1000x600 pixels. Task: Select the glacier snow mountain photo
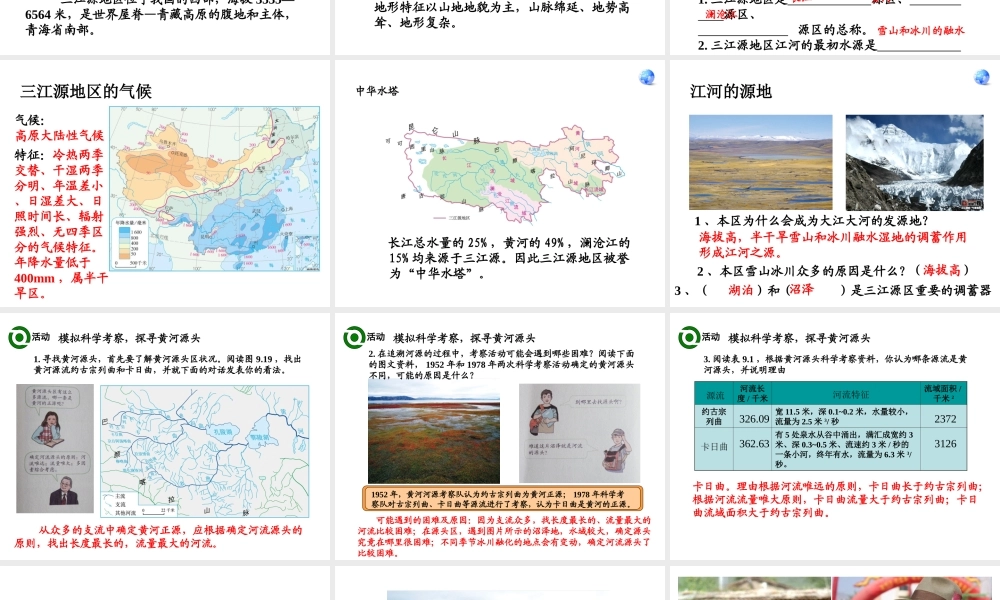click(915, 162)
